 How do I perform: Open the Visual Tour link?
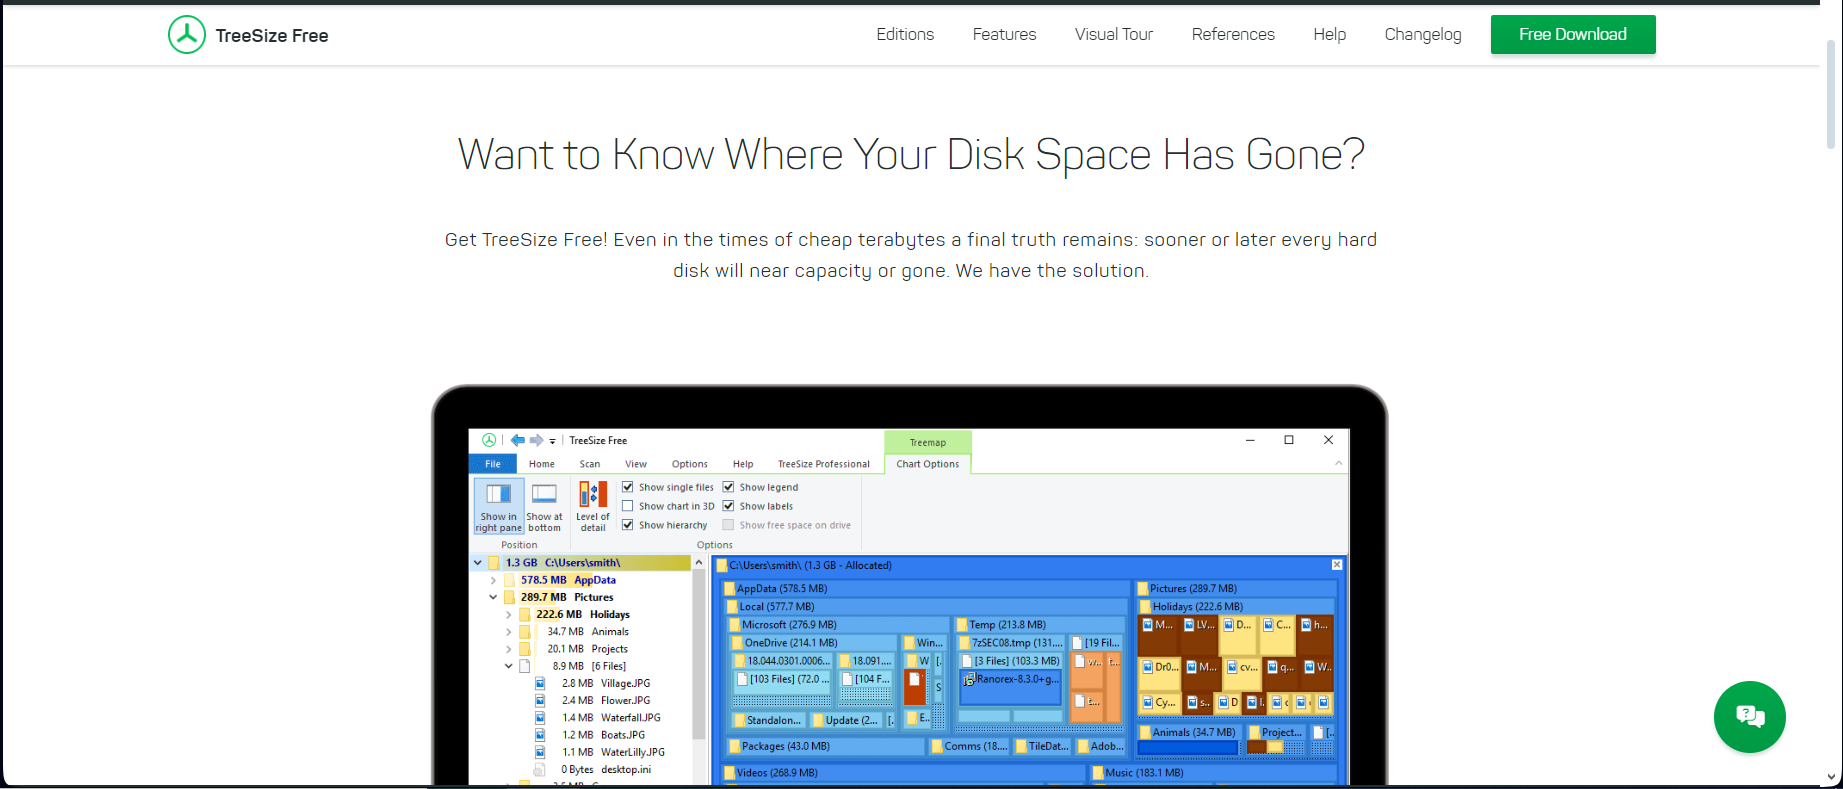[1114, 34]
